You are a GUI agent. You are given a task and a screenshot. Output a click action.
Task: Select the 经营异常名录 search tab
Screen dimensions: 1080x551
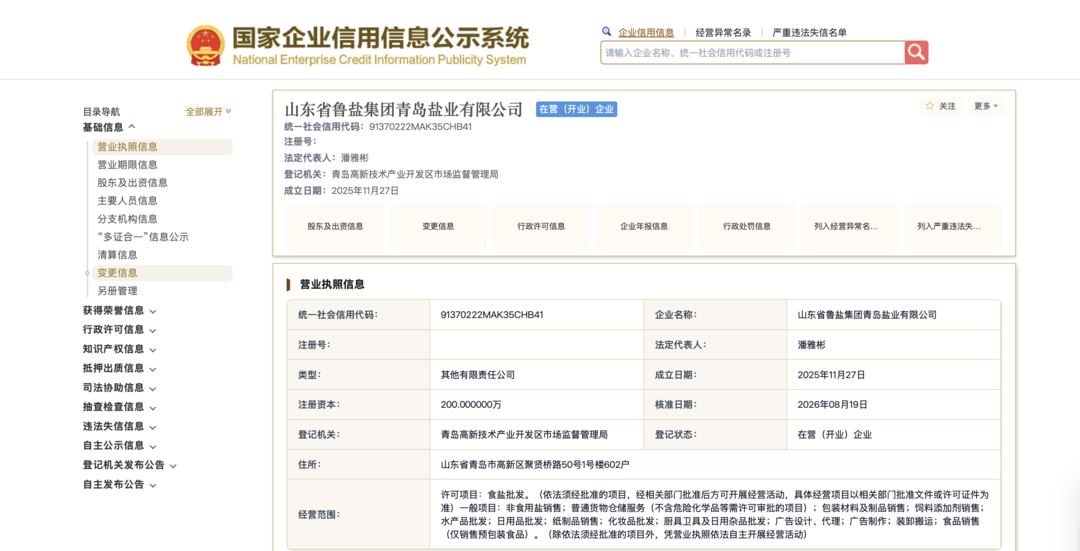tap(723, 32)
